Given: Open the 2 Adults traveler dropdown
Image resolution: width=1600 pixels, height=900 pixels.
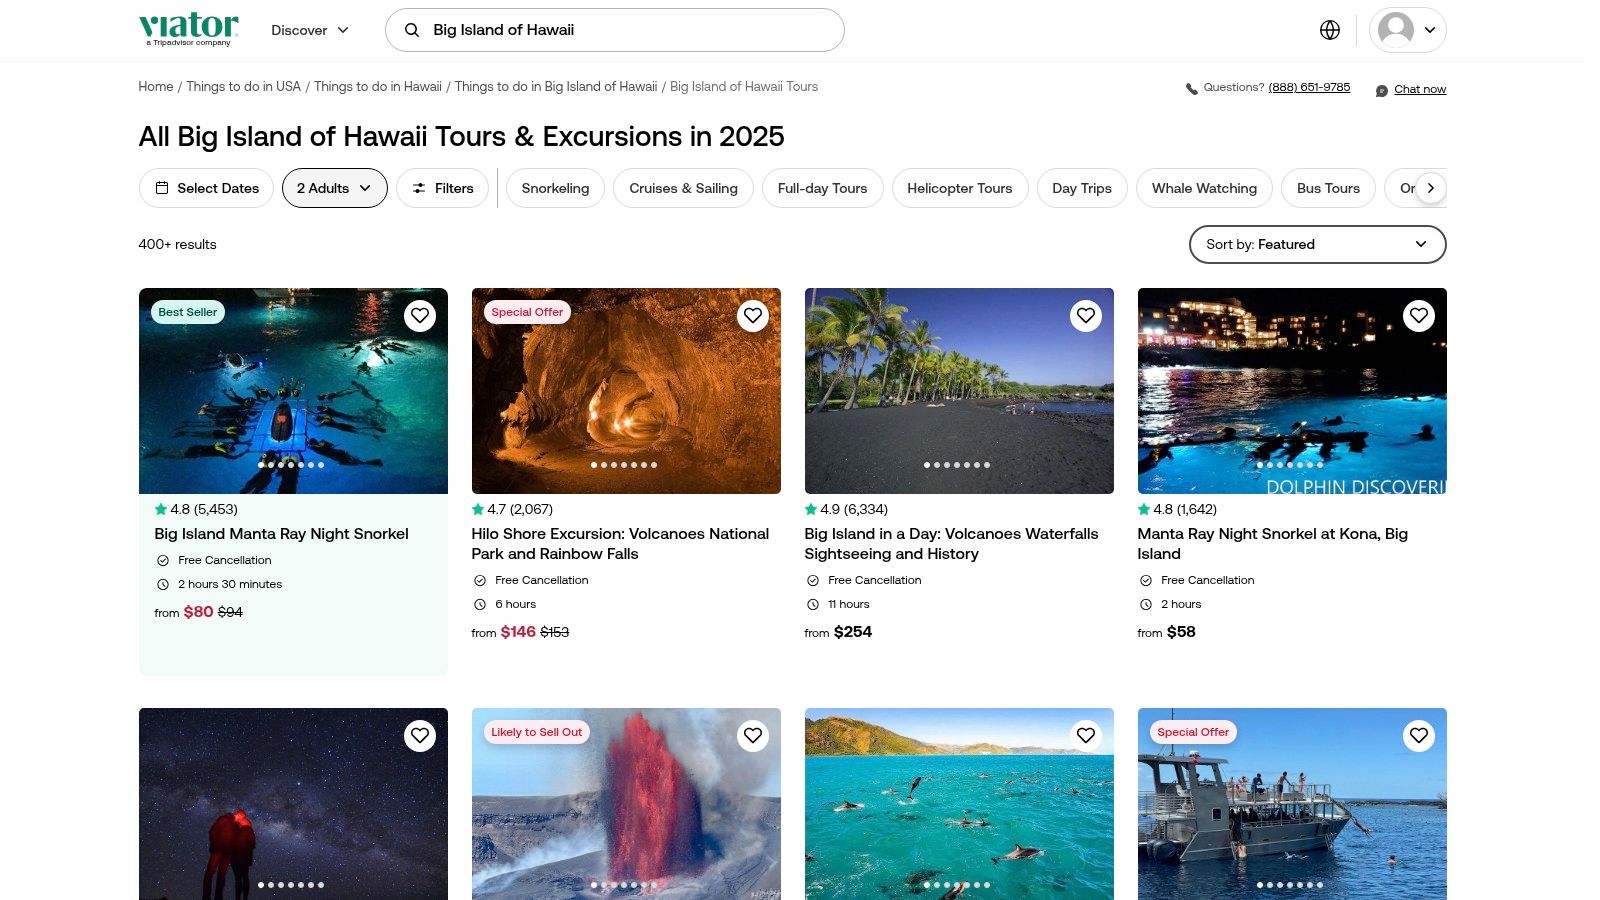Looking at the screenshot, I should click(x=334, y=188).
